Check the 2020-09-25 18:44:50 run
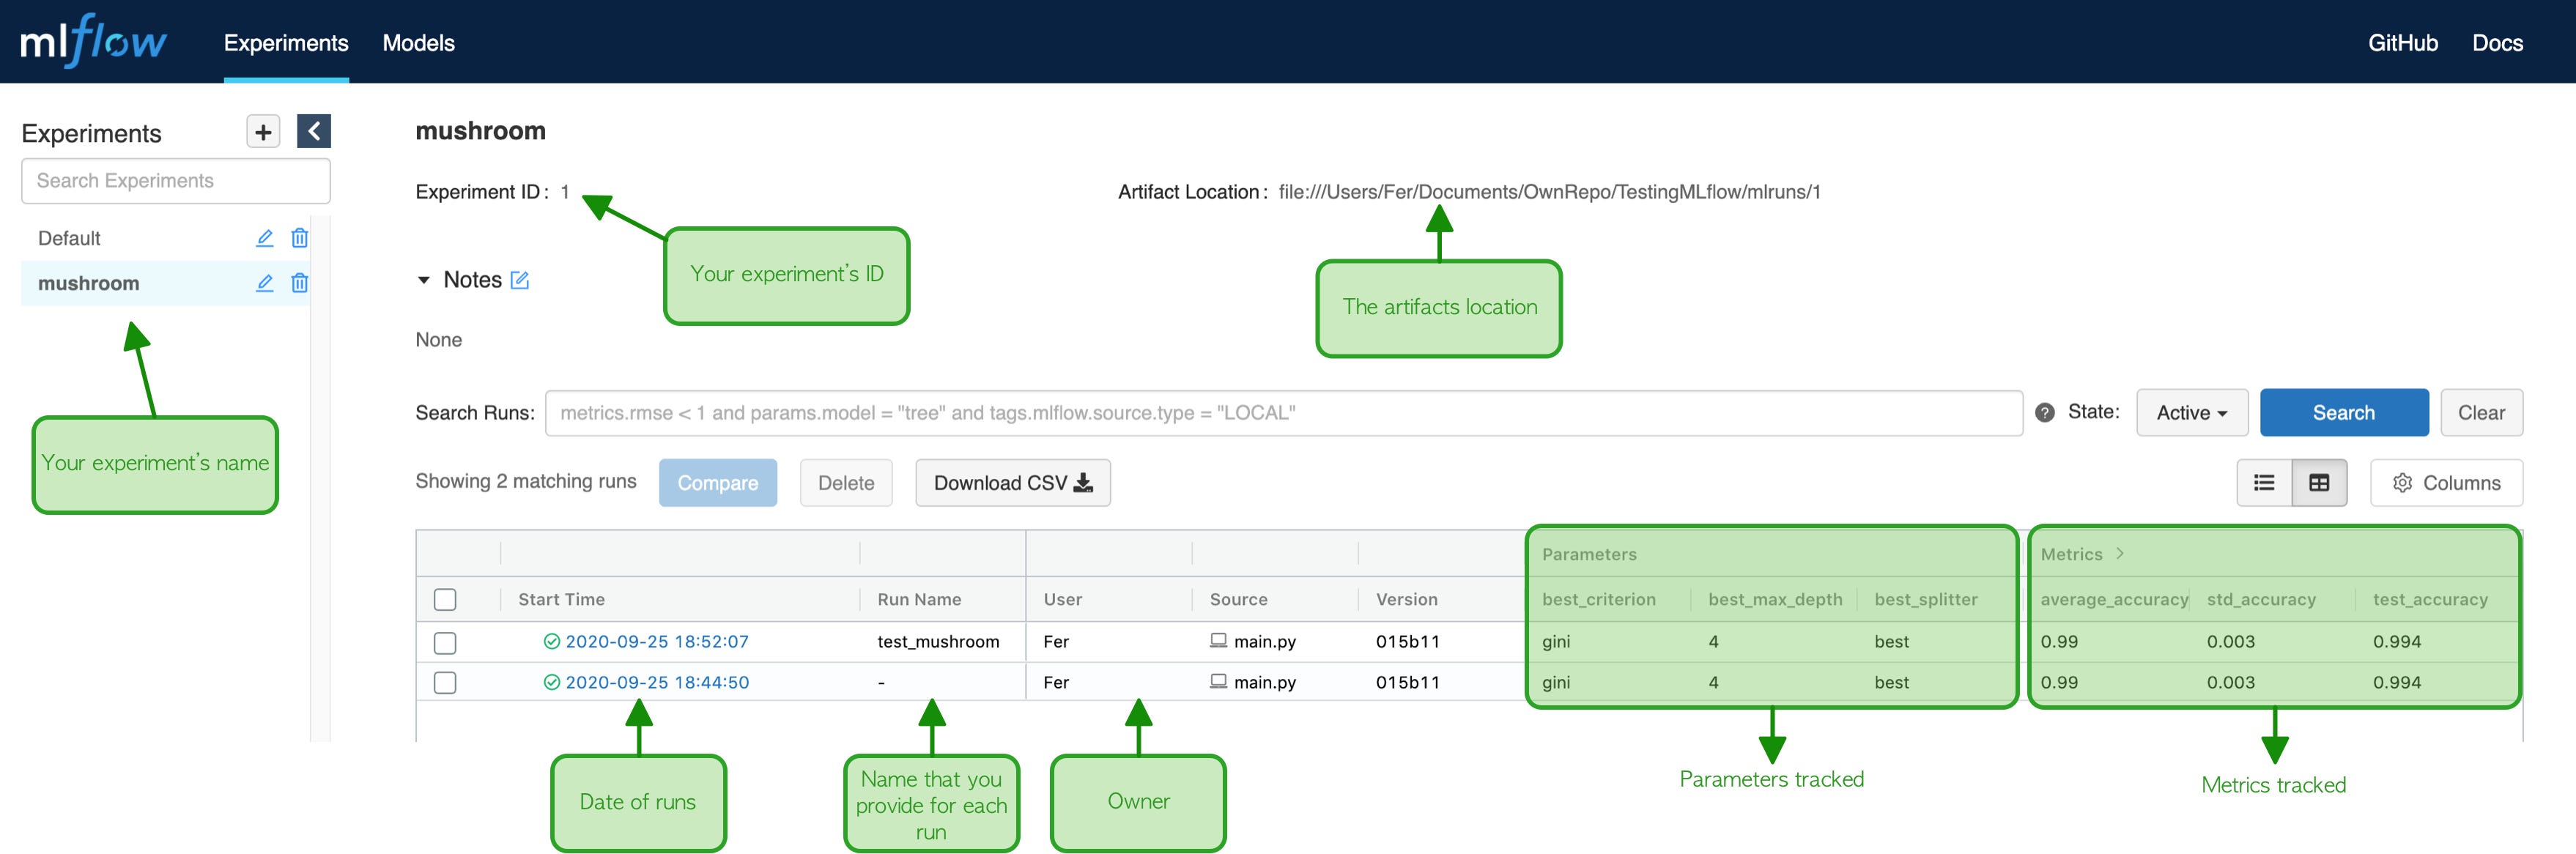Screen dimensions: 2576x854 445,682
